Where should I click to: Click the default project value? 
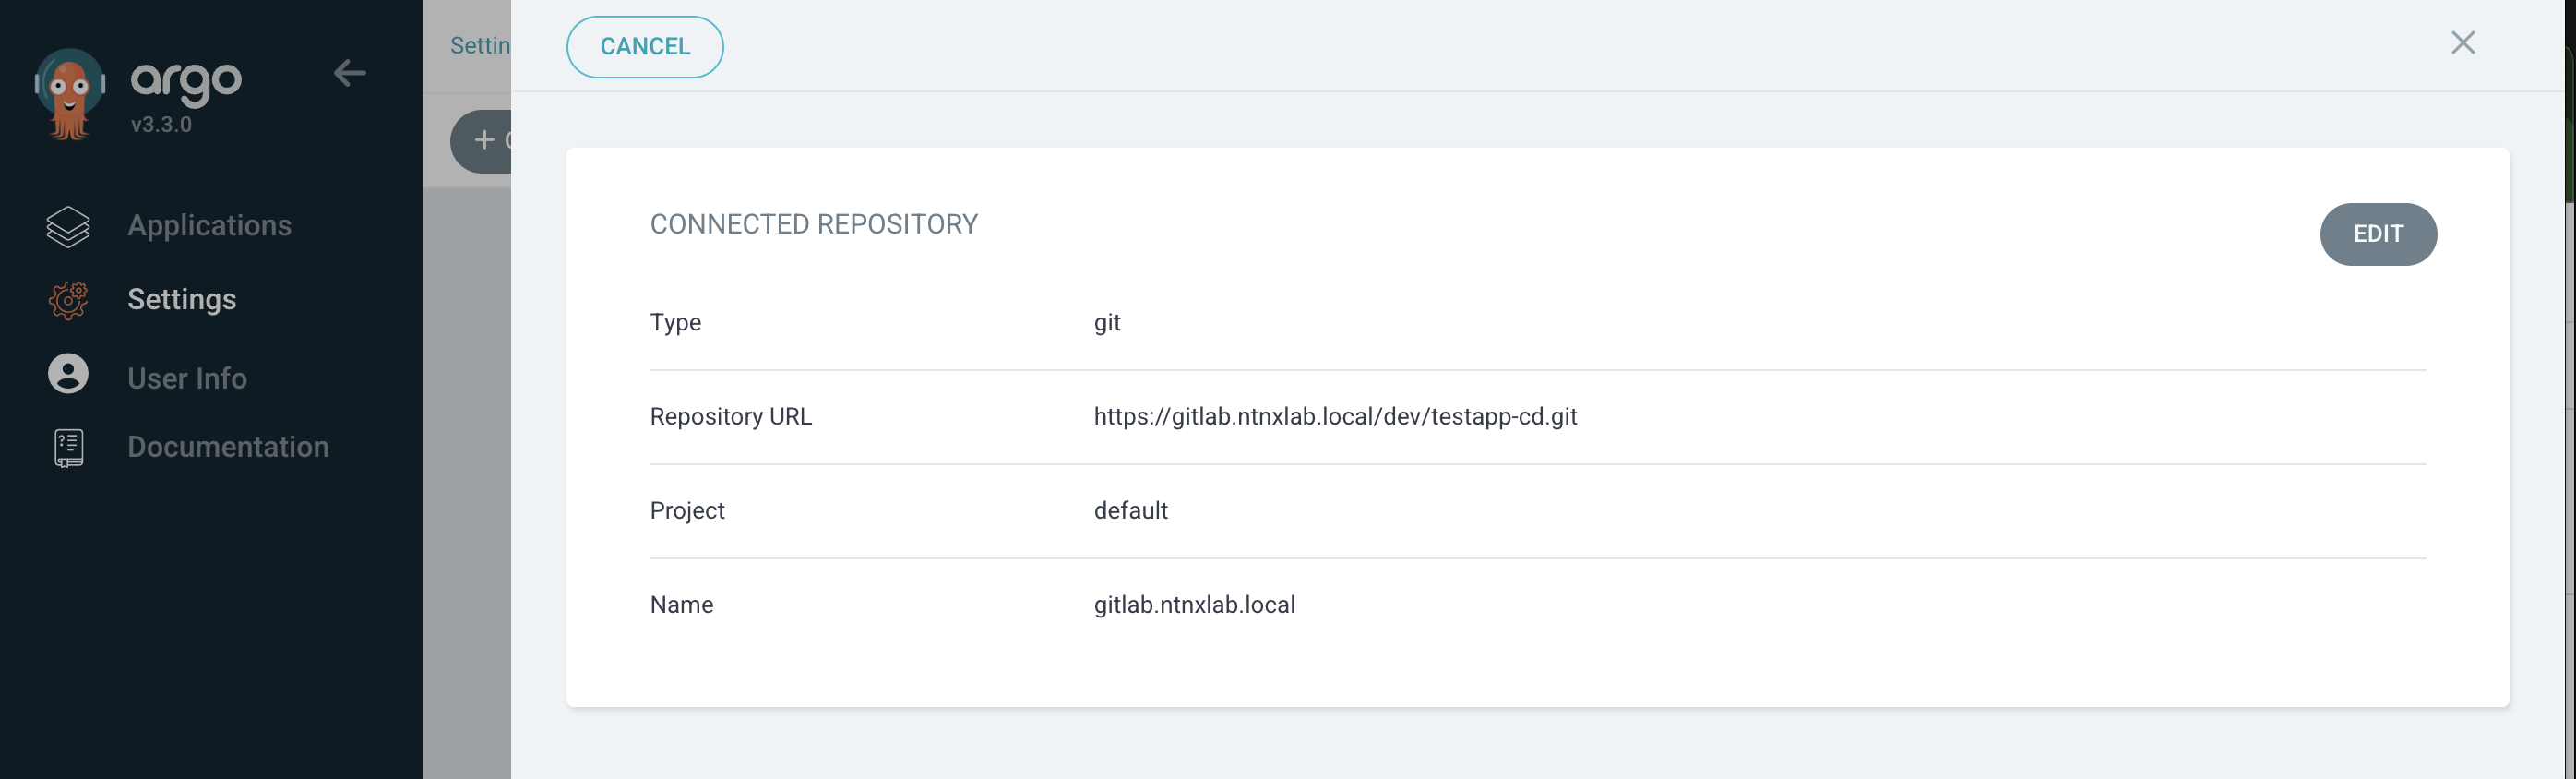1130,511
